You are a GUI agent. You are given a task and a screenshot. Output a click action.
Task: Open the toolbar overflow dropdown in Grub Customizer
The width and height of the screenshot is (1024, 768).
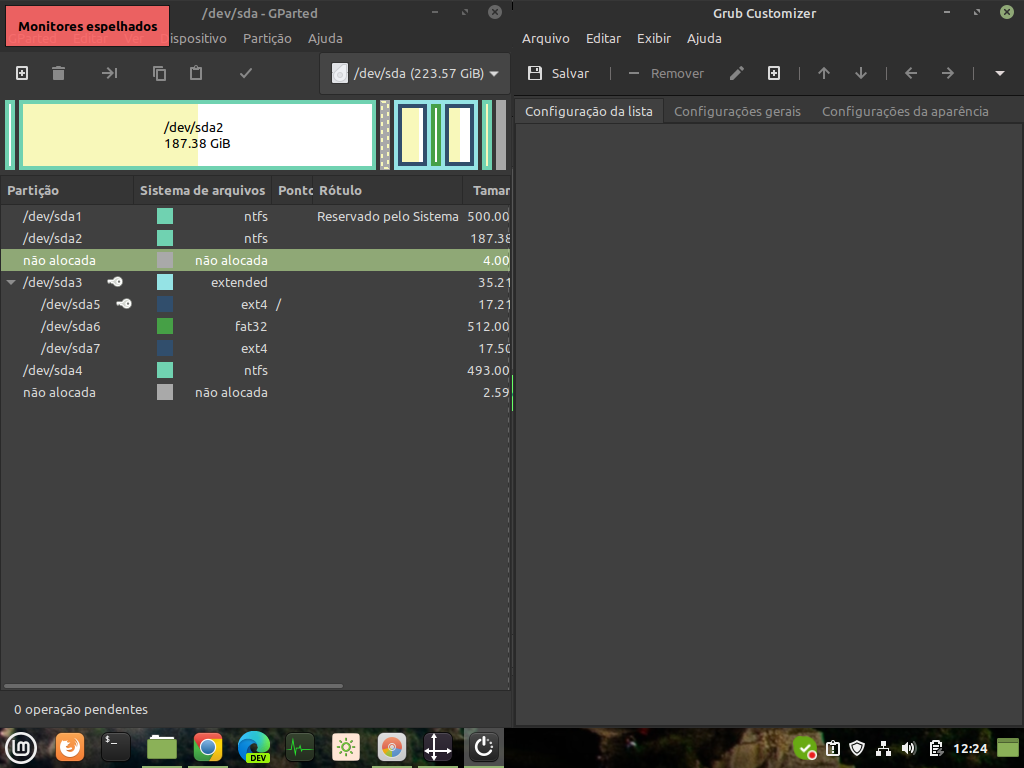1000,73
